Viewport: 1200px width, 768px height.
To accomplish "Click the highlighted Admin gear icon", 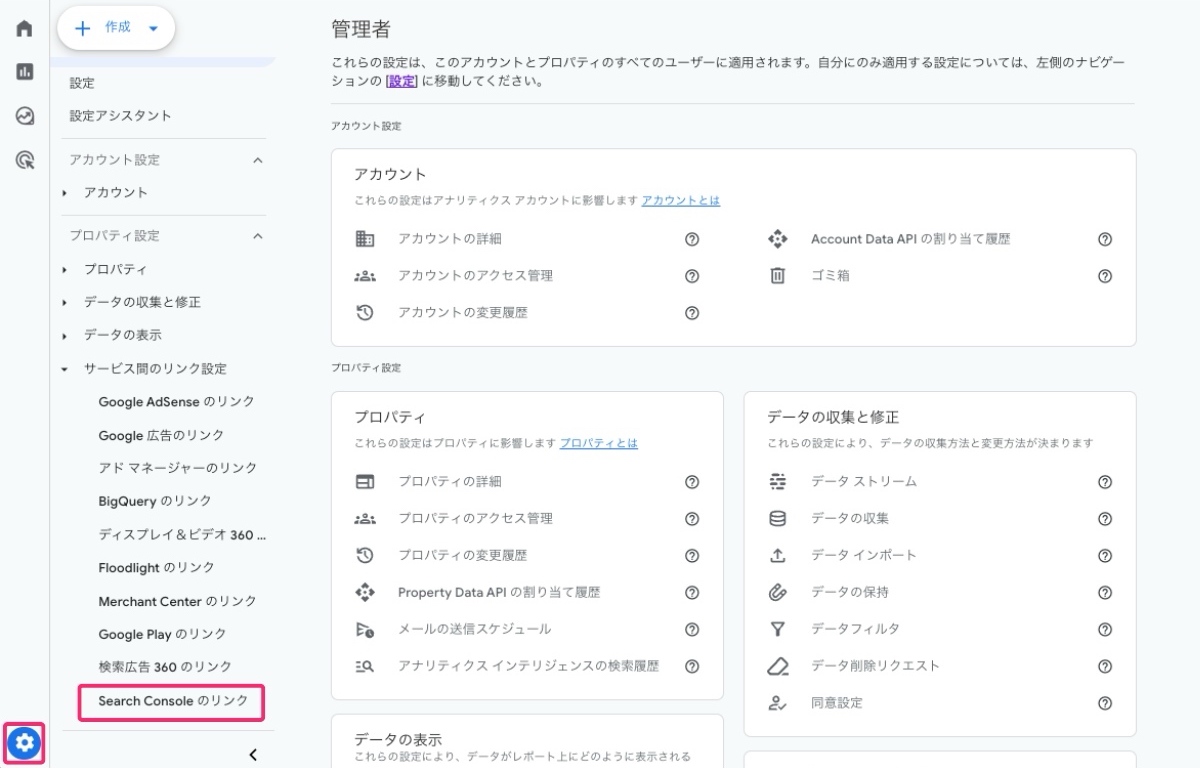I will tap(23, 743).
